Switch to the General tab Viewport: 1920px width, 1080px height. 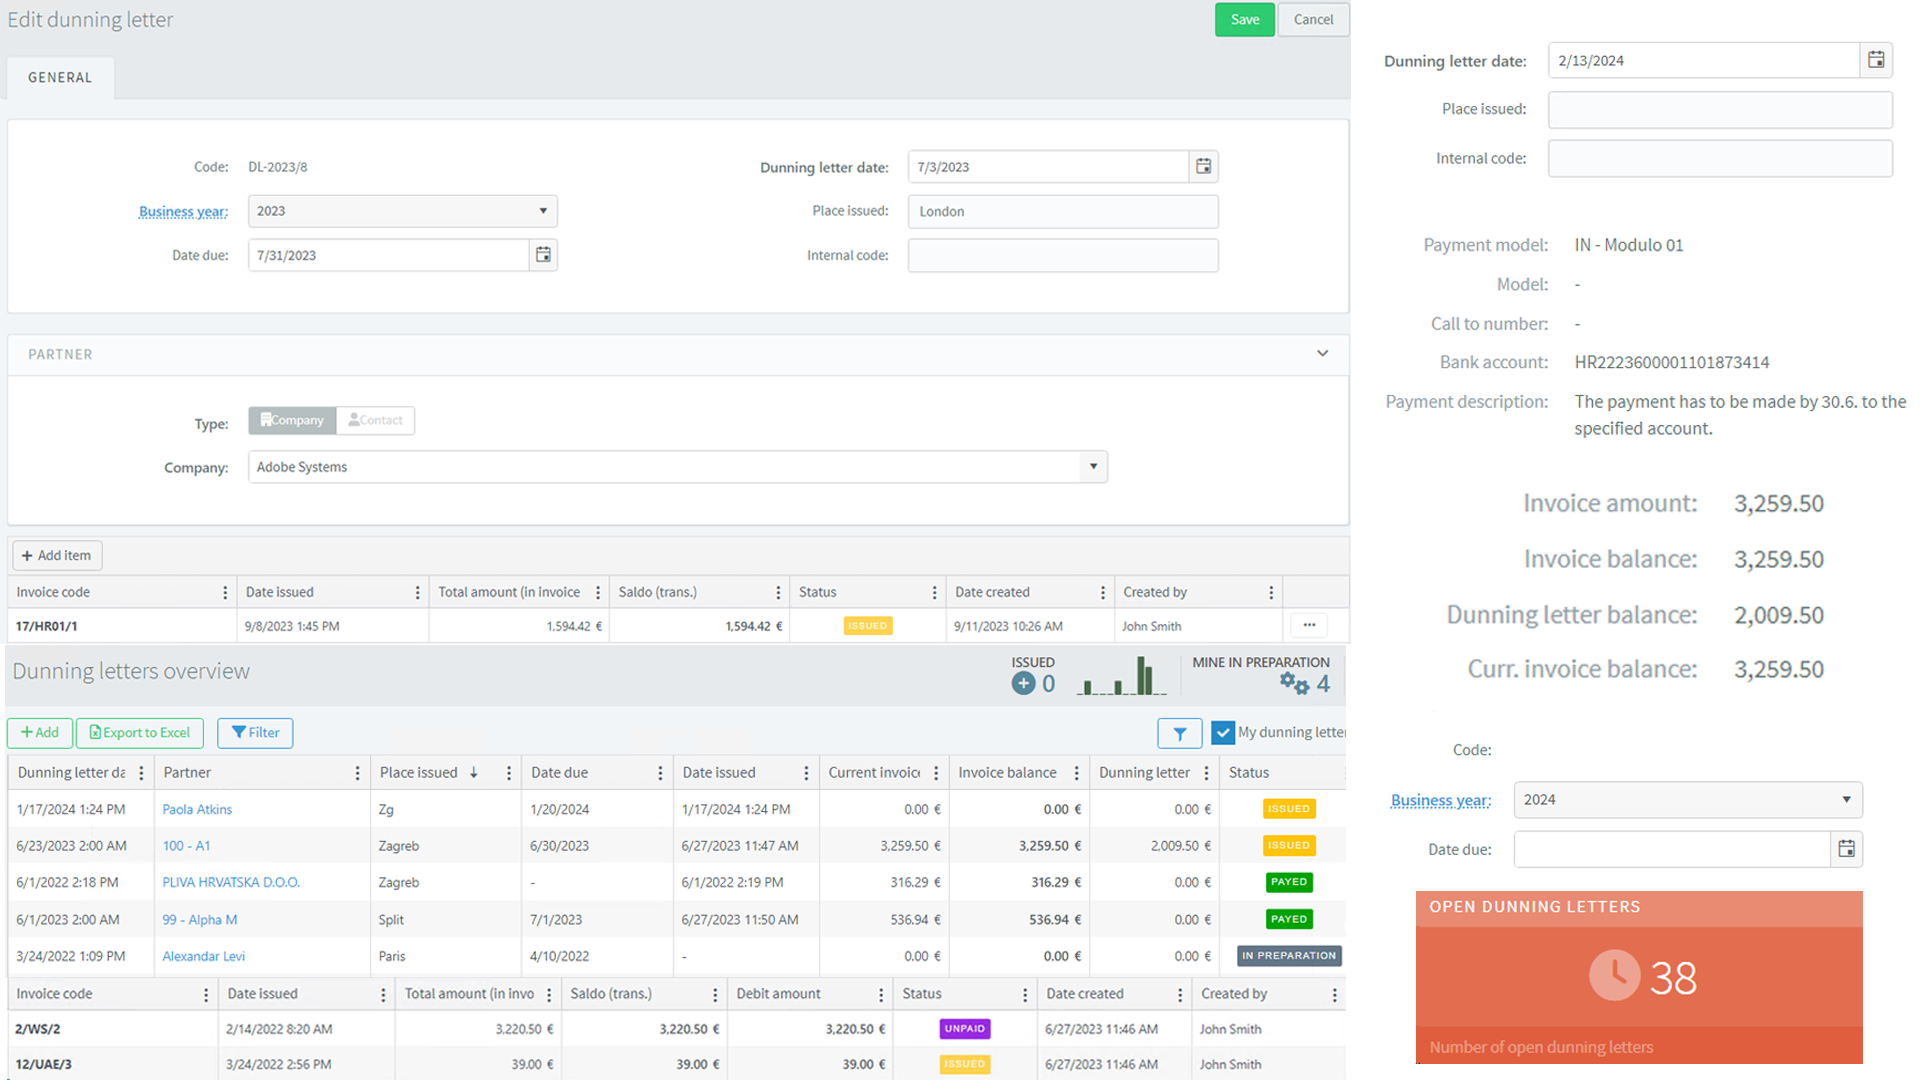(60, 78)
